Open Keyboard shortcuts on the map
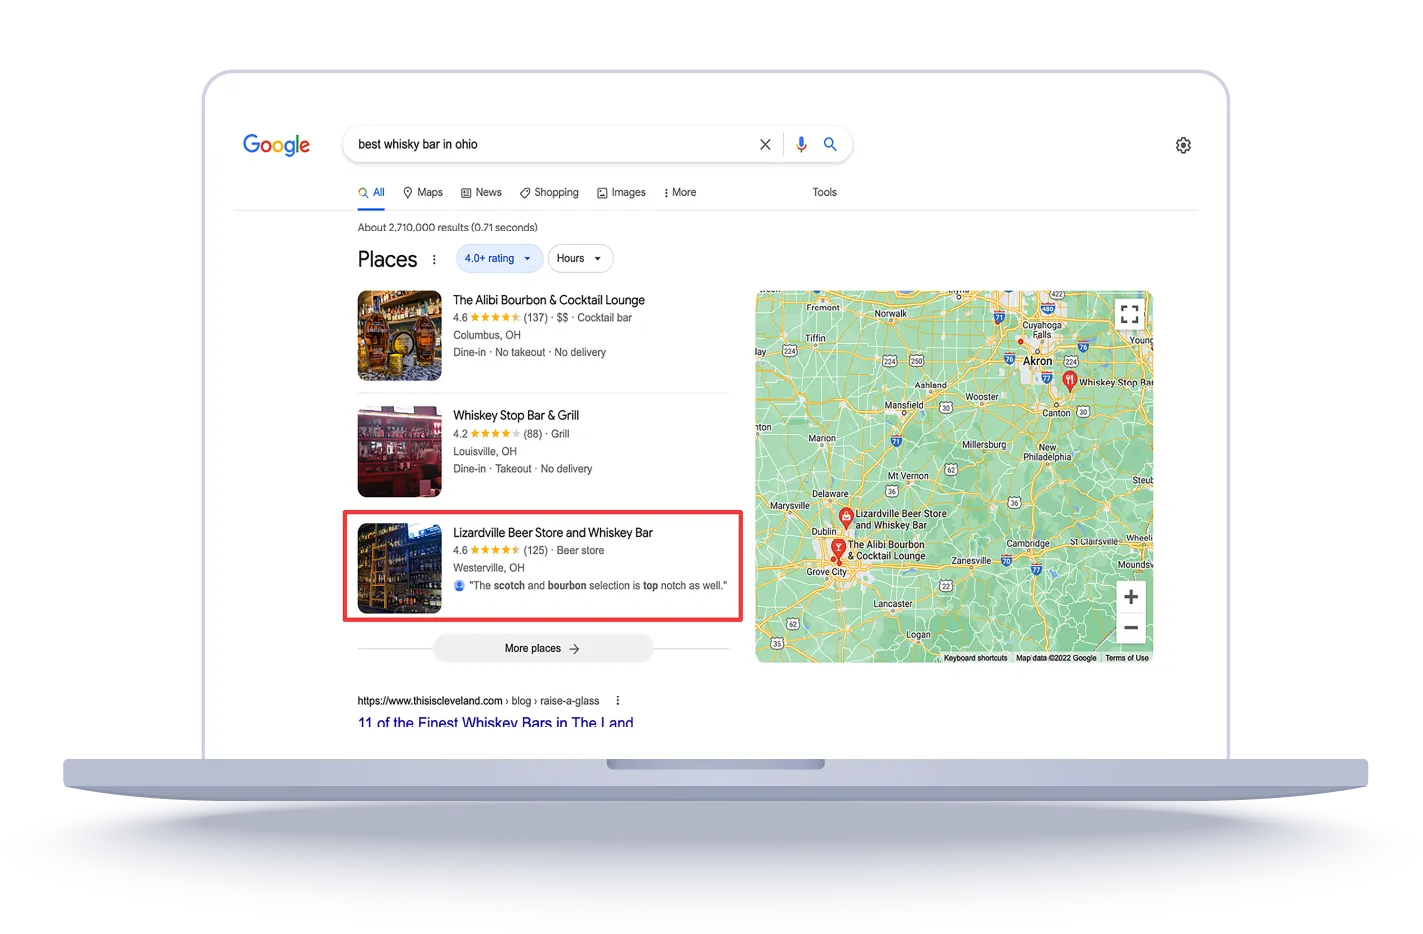This screenshot has width=1423, height=934. click(x=975, y=658)
